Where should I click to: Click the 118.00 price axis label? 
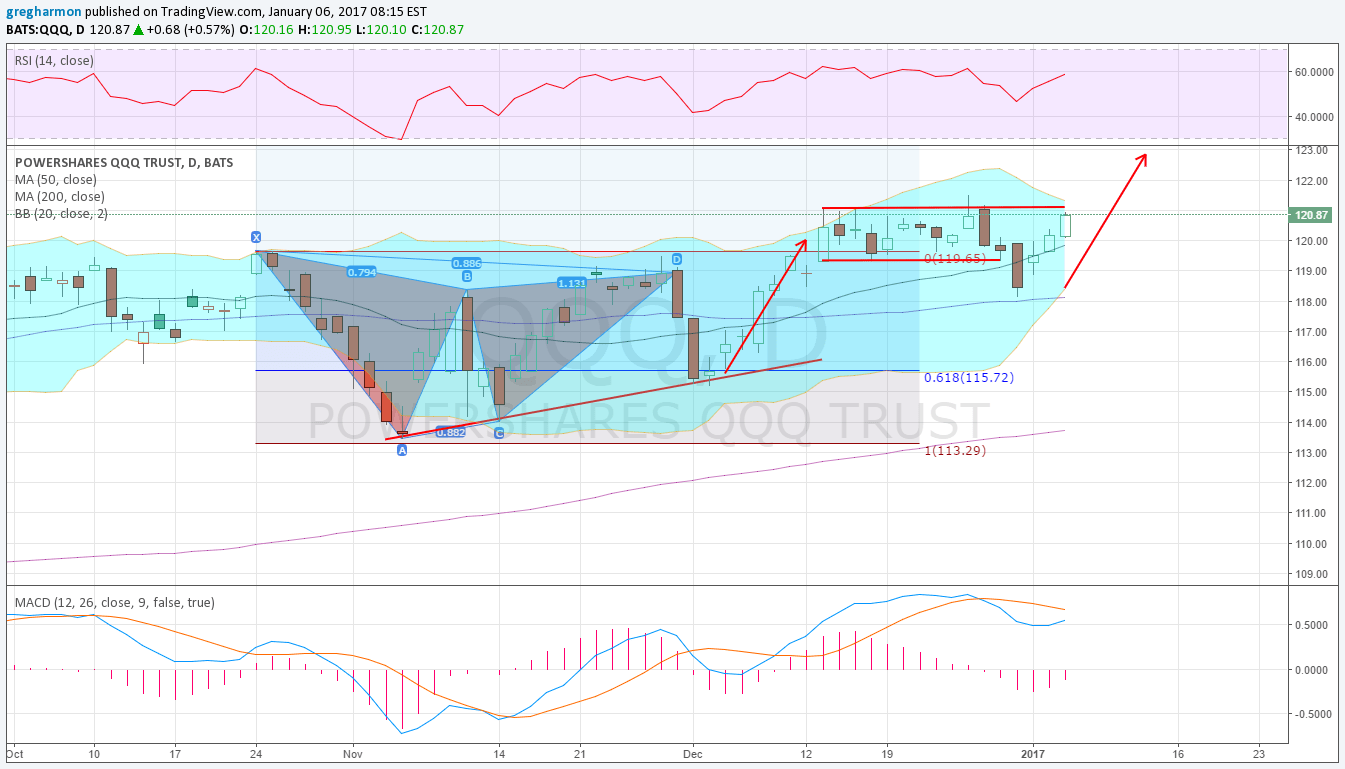coord(1311,302)
